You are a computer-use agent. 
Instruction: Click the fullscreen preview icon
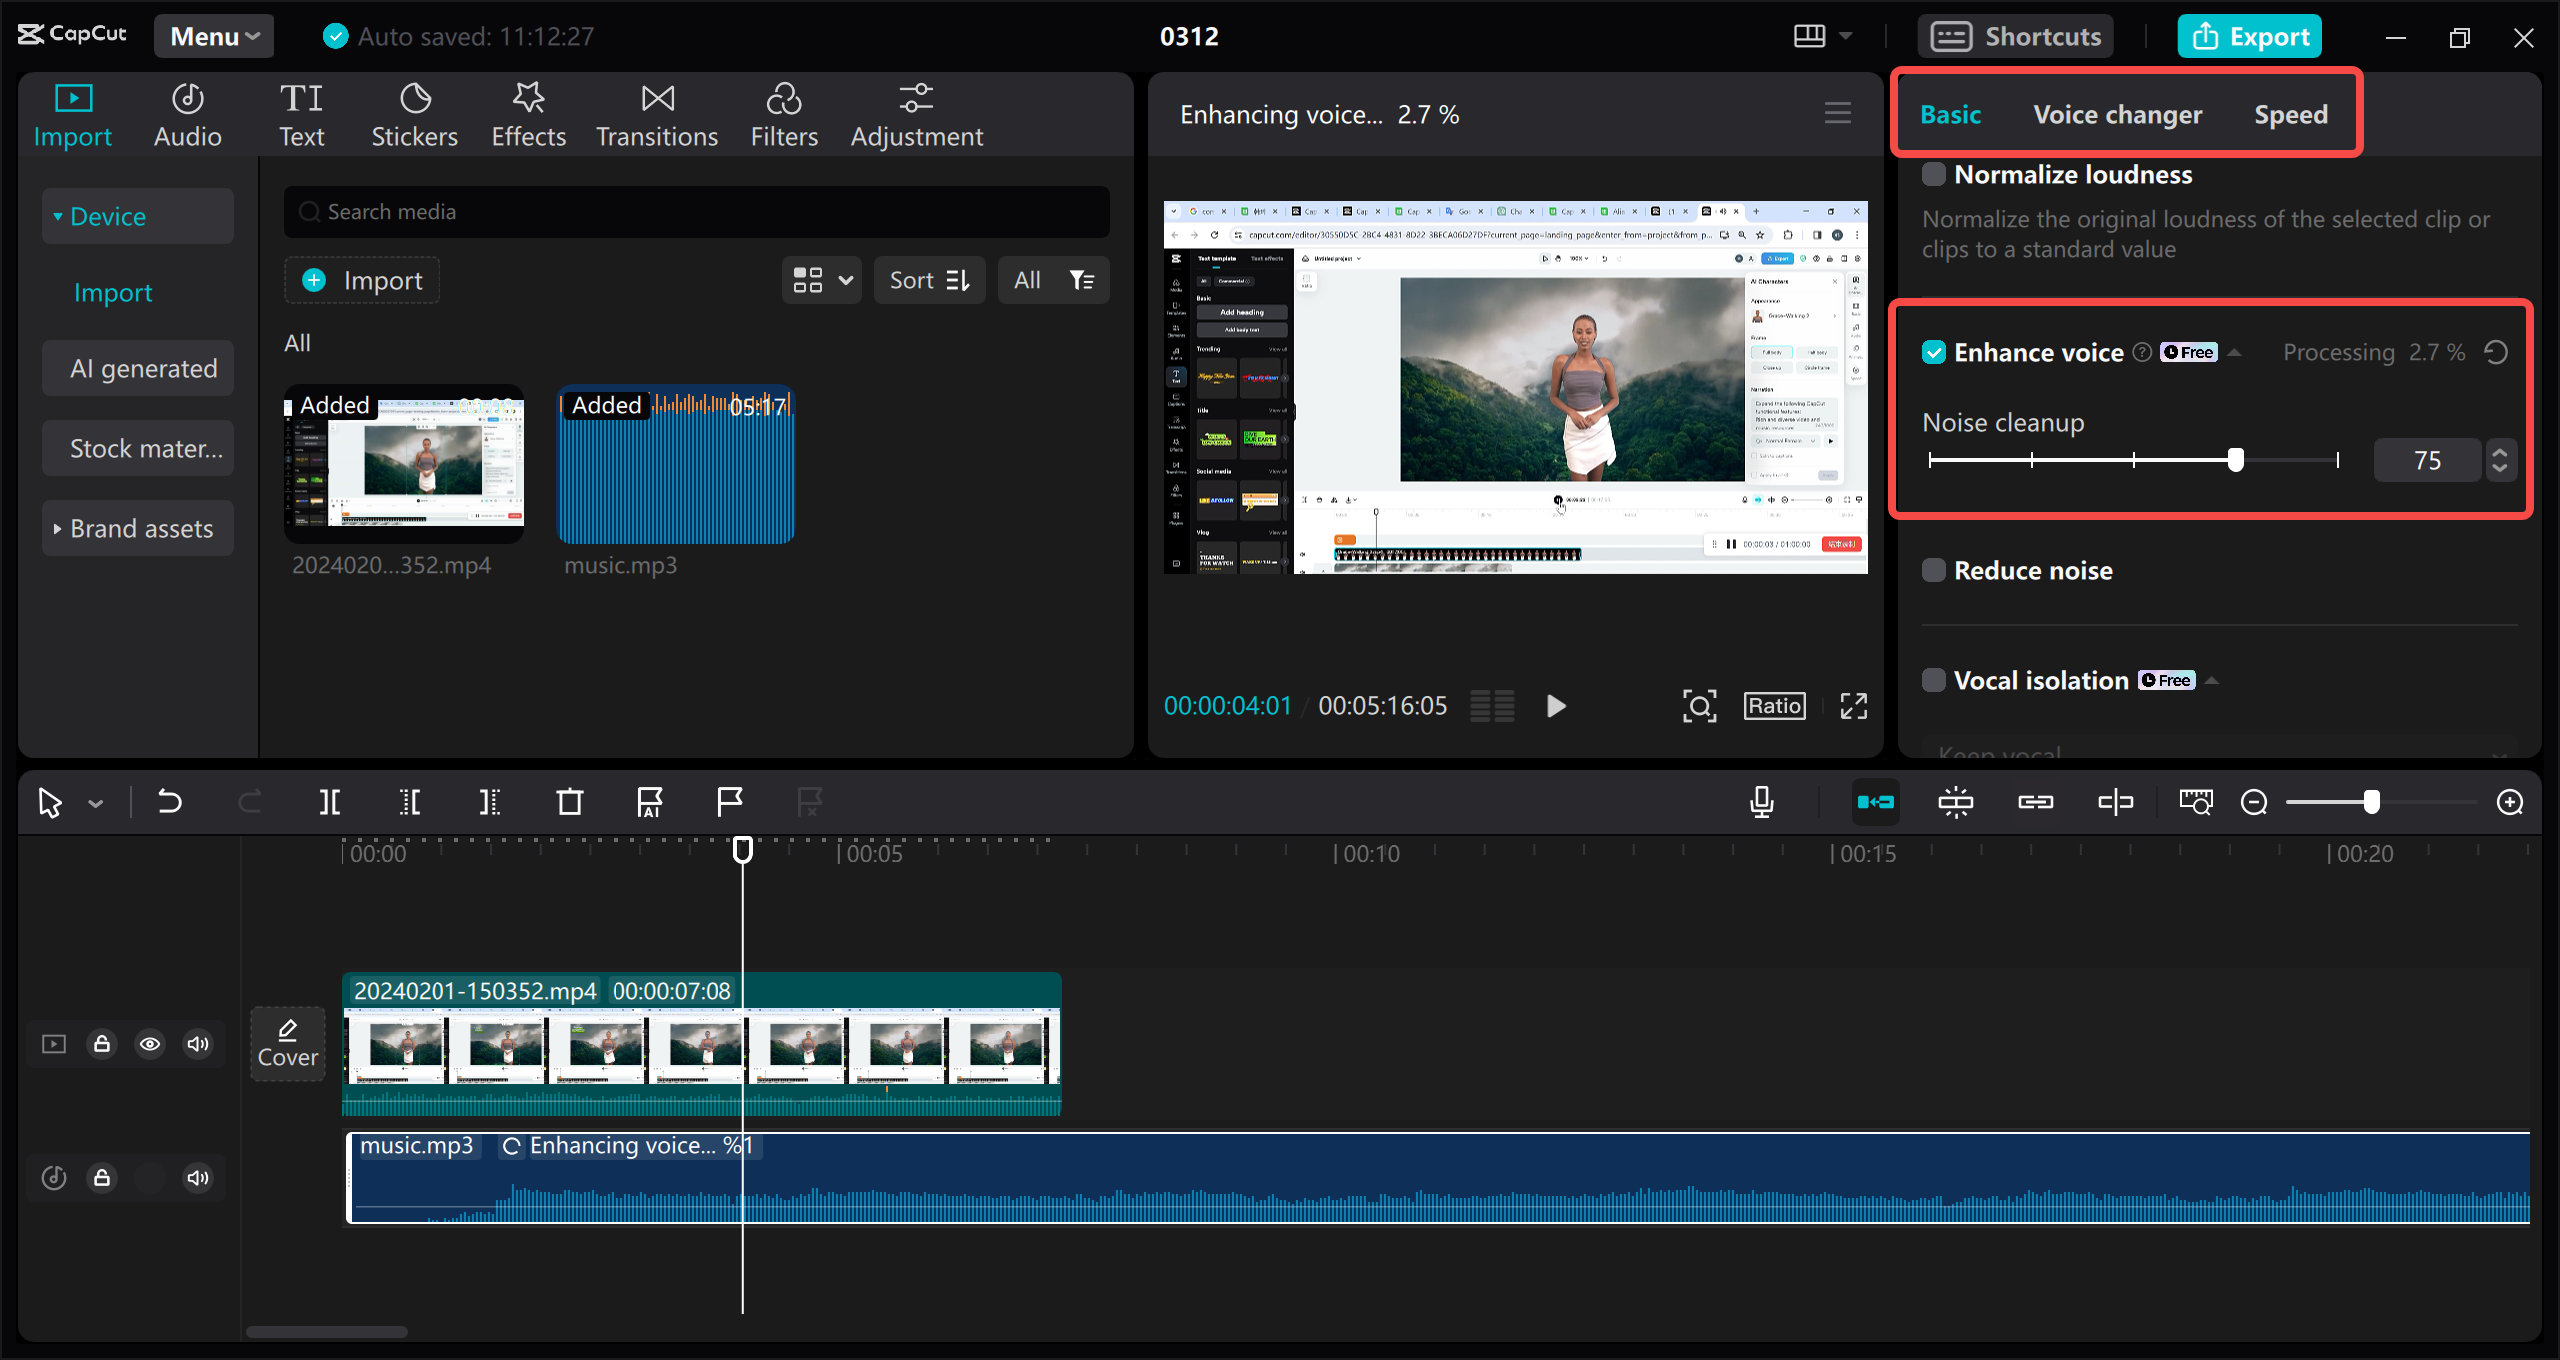coord(1853,706)
